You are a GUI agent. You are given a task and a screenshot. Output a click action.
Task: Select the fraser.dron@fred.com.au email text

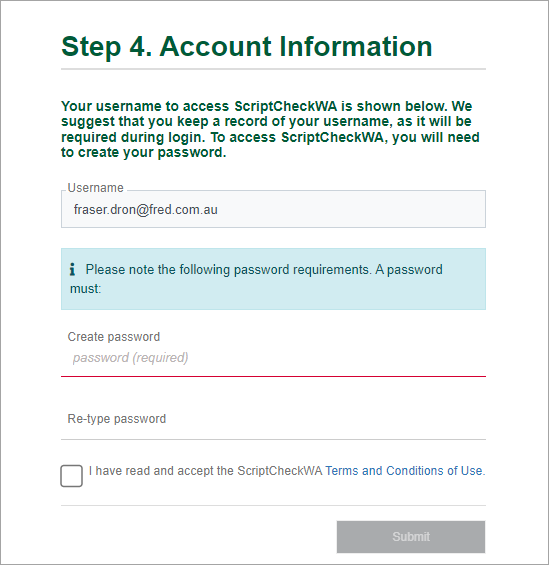tap(146, 209)
